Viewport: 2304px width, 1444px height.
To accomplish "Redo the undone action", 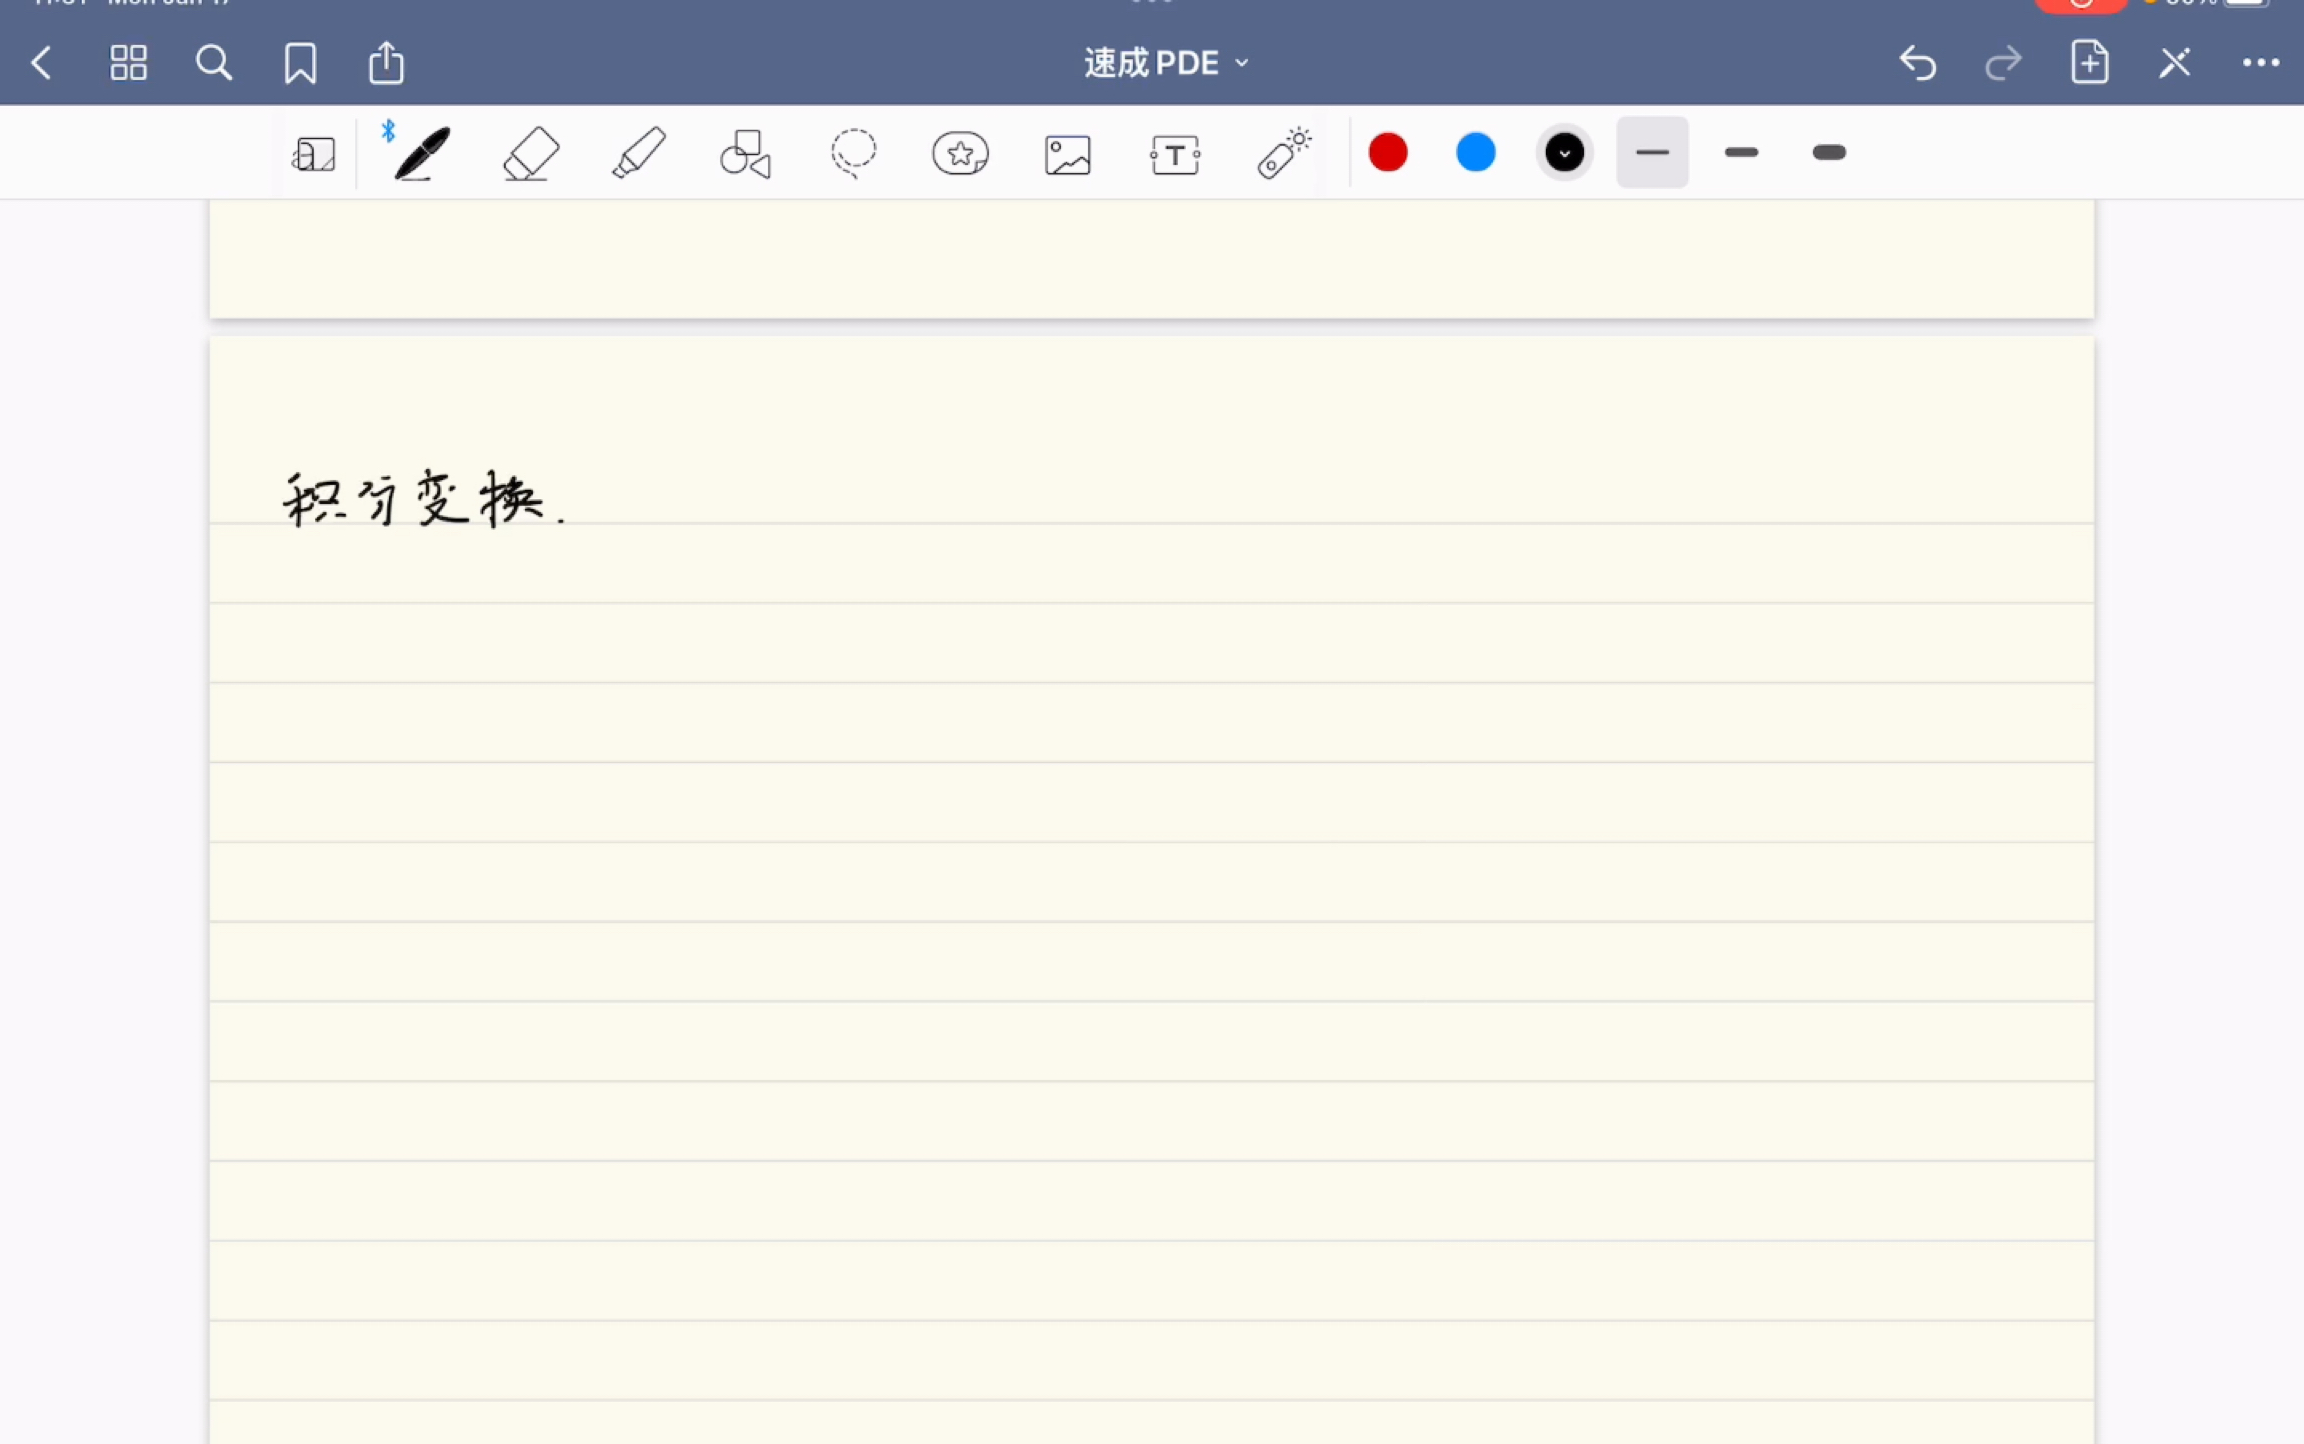I will point(2003,63).
